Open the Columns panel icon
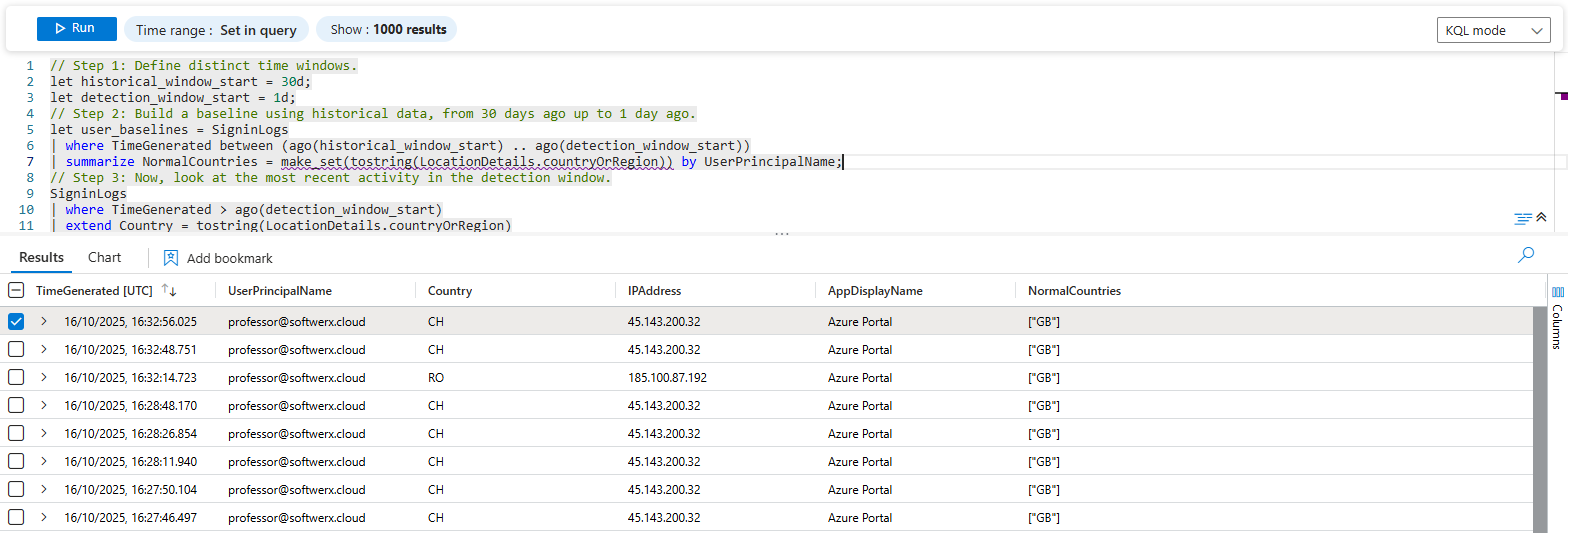 1557,292
